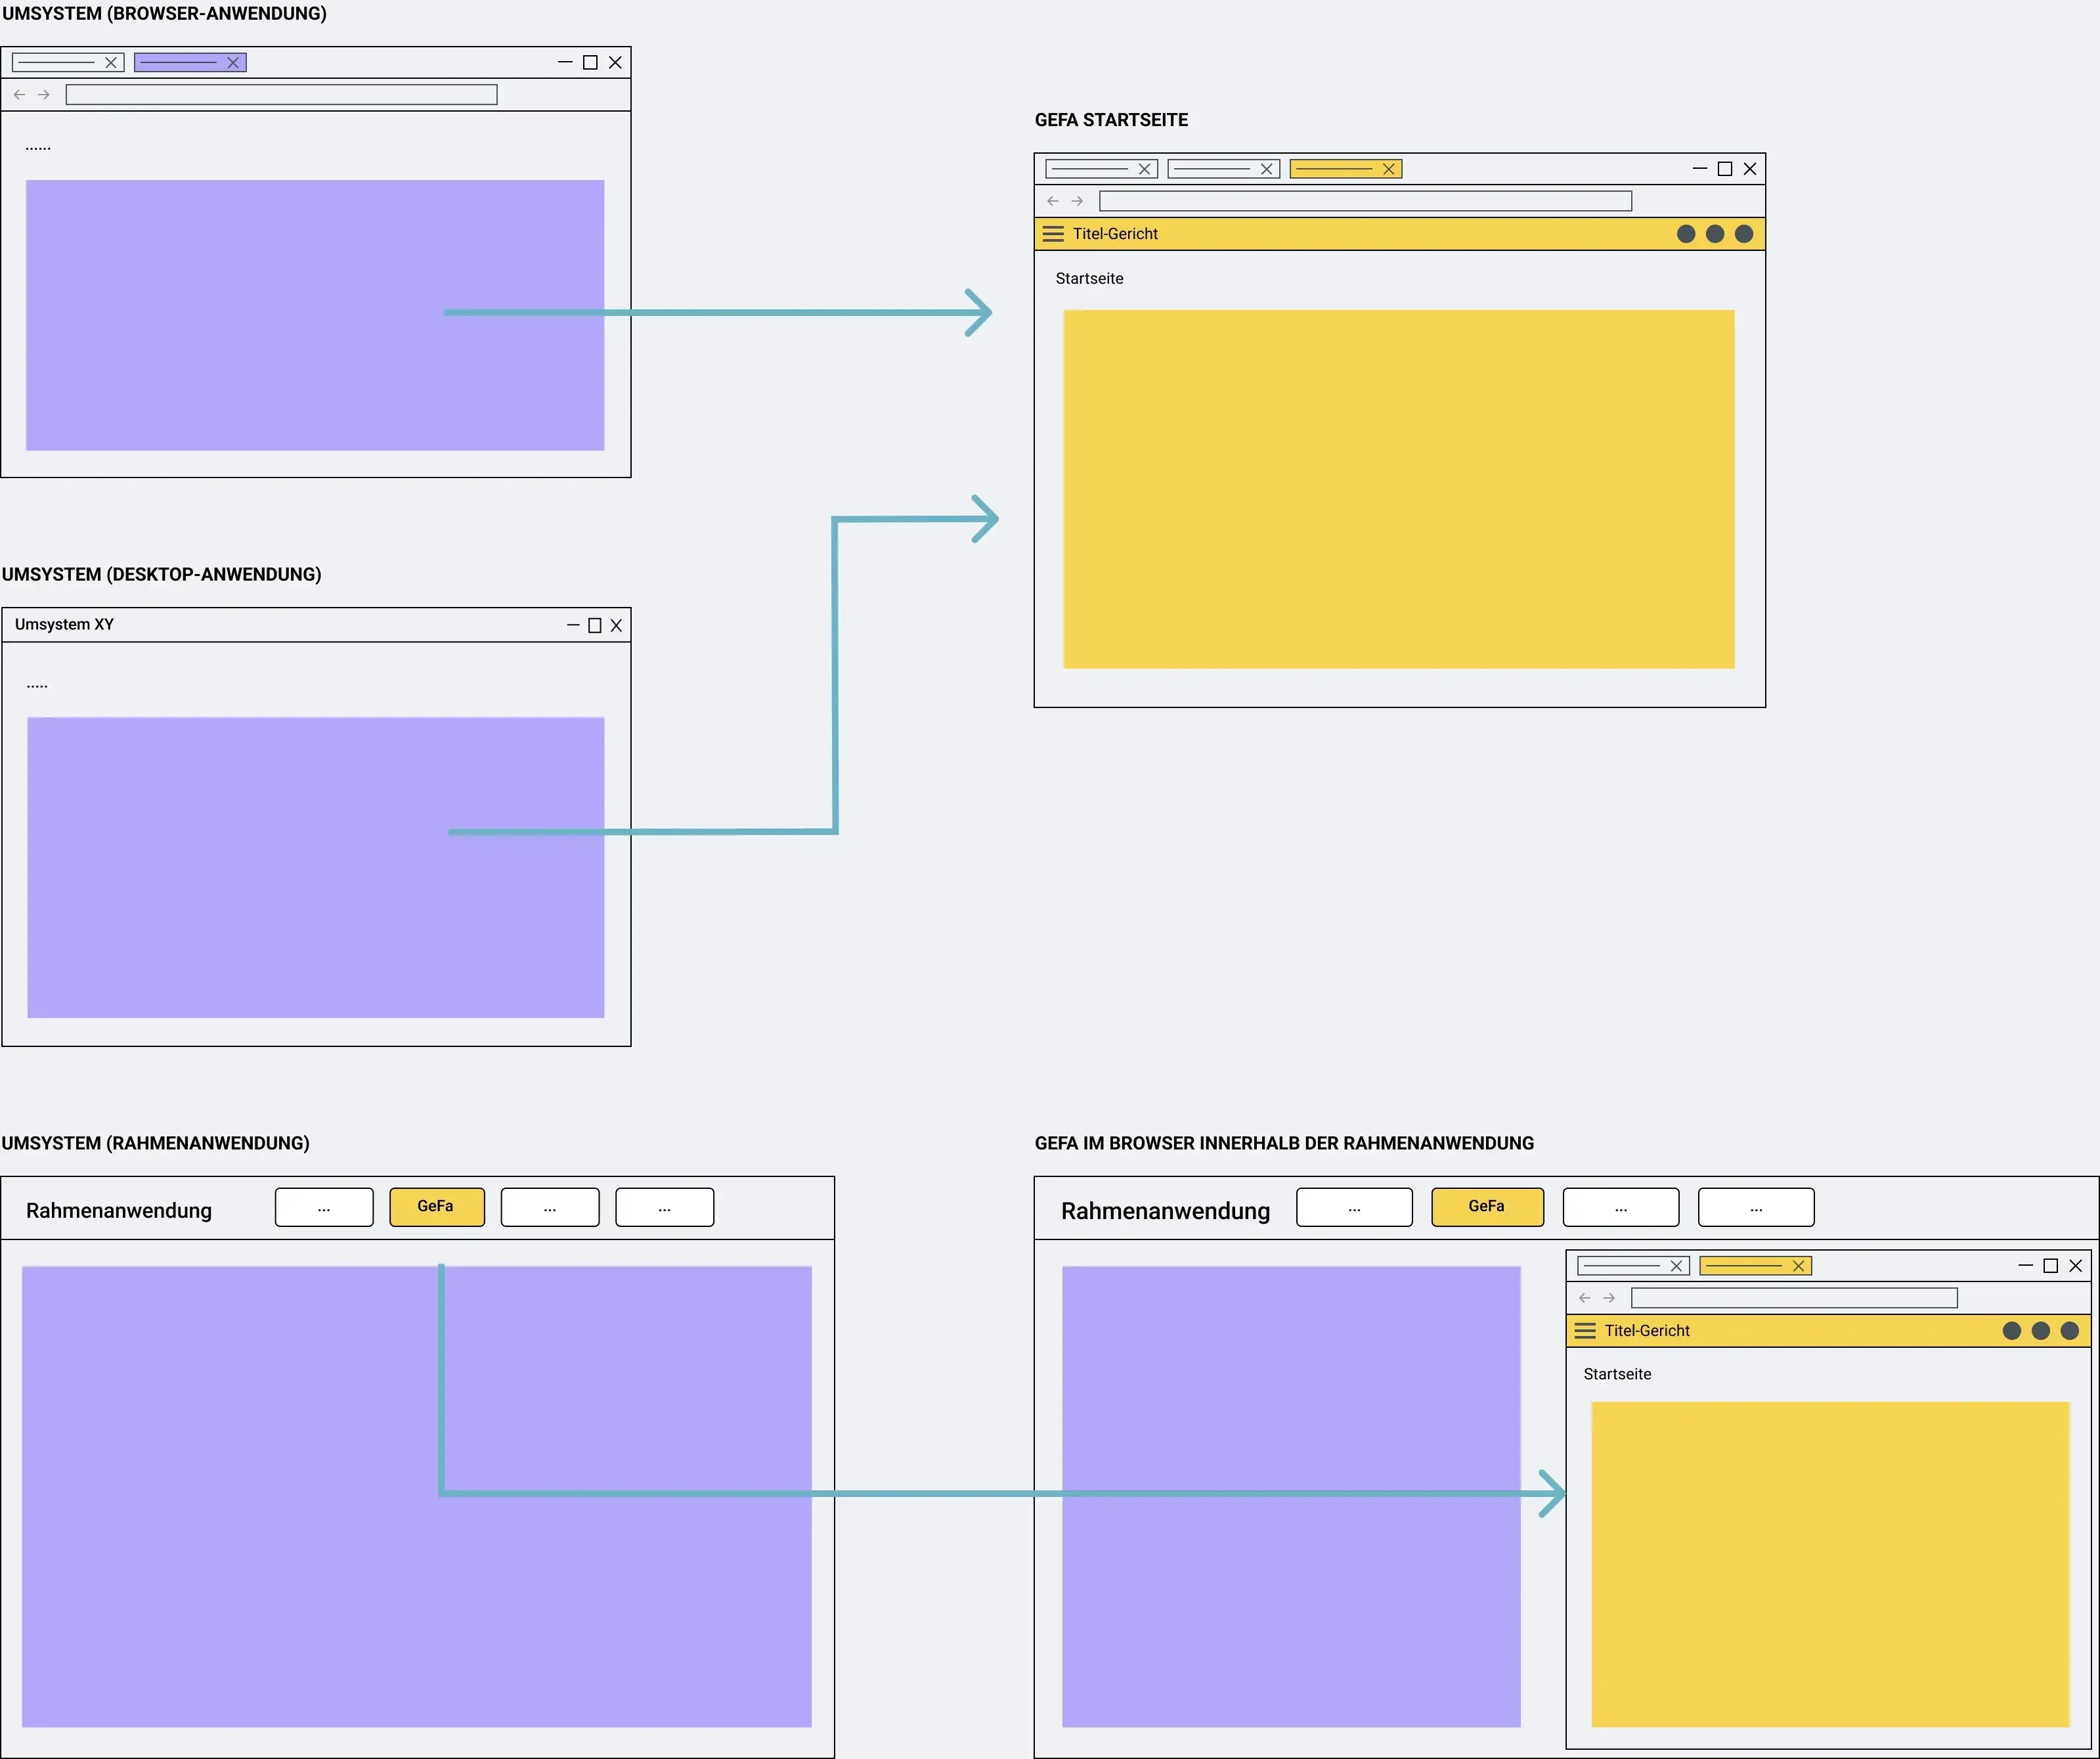Image resolution: width=2100 pixels, height=1759 pixels.
Task: Click the address bar in GeFa Startseite browser
Action: 1365,201
